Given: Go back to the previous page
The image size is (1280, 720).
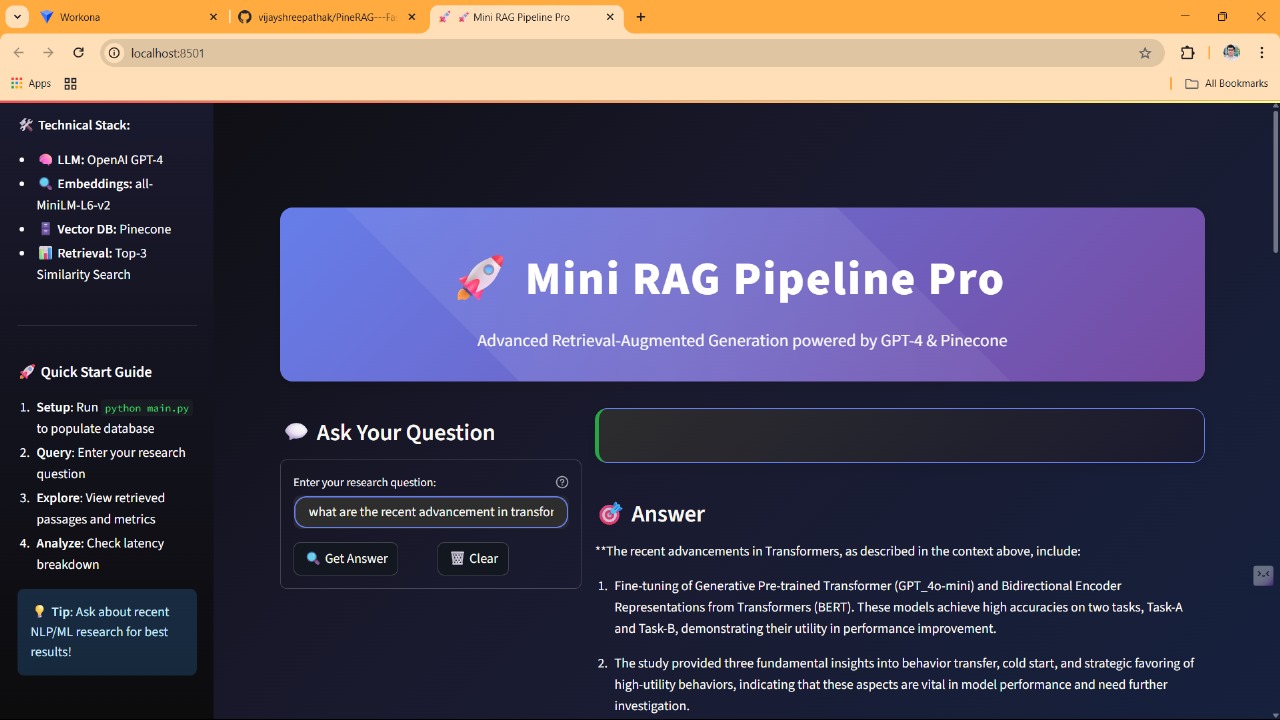Looking at the screenshot, I should click(x=18, y=53).
